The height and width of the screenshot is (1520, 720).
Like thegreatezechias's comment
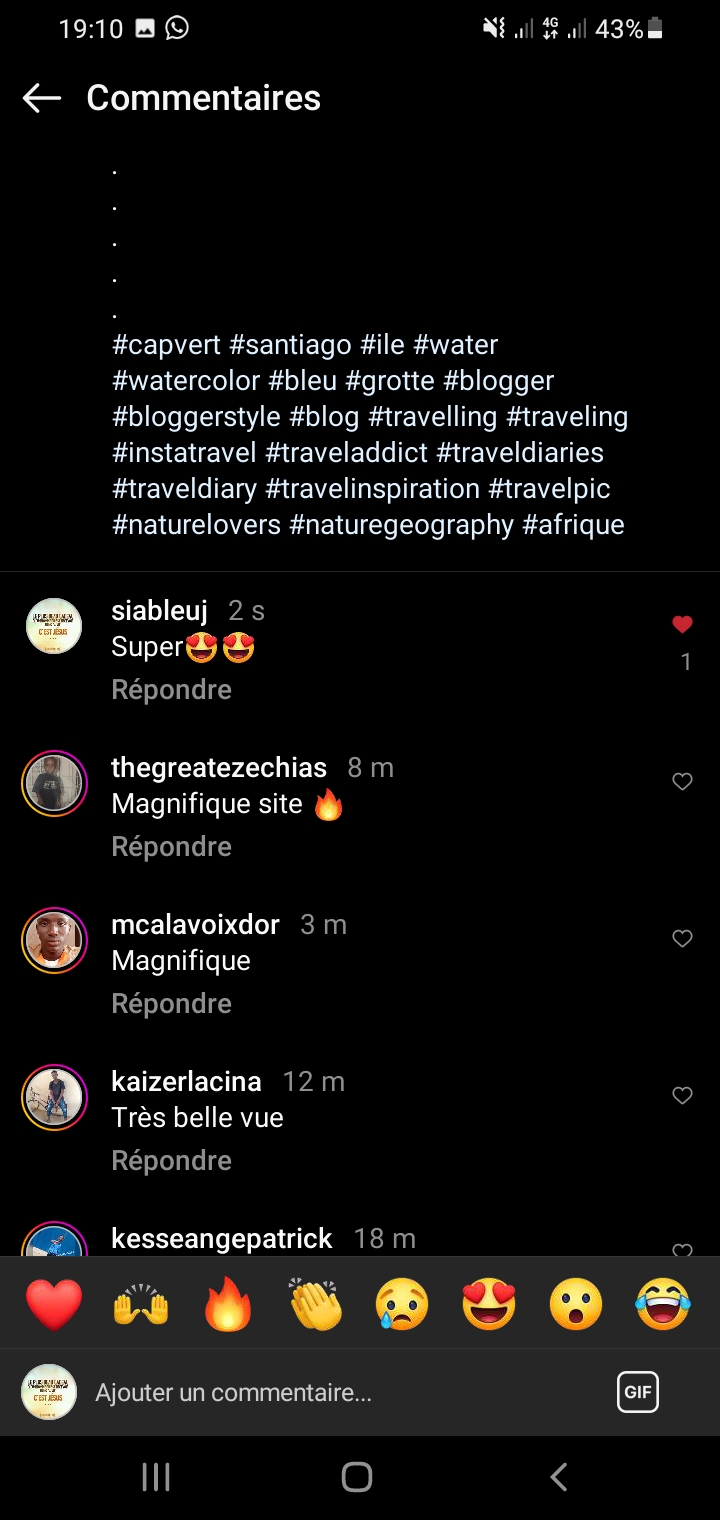(x=682, y=782)
